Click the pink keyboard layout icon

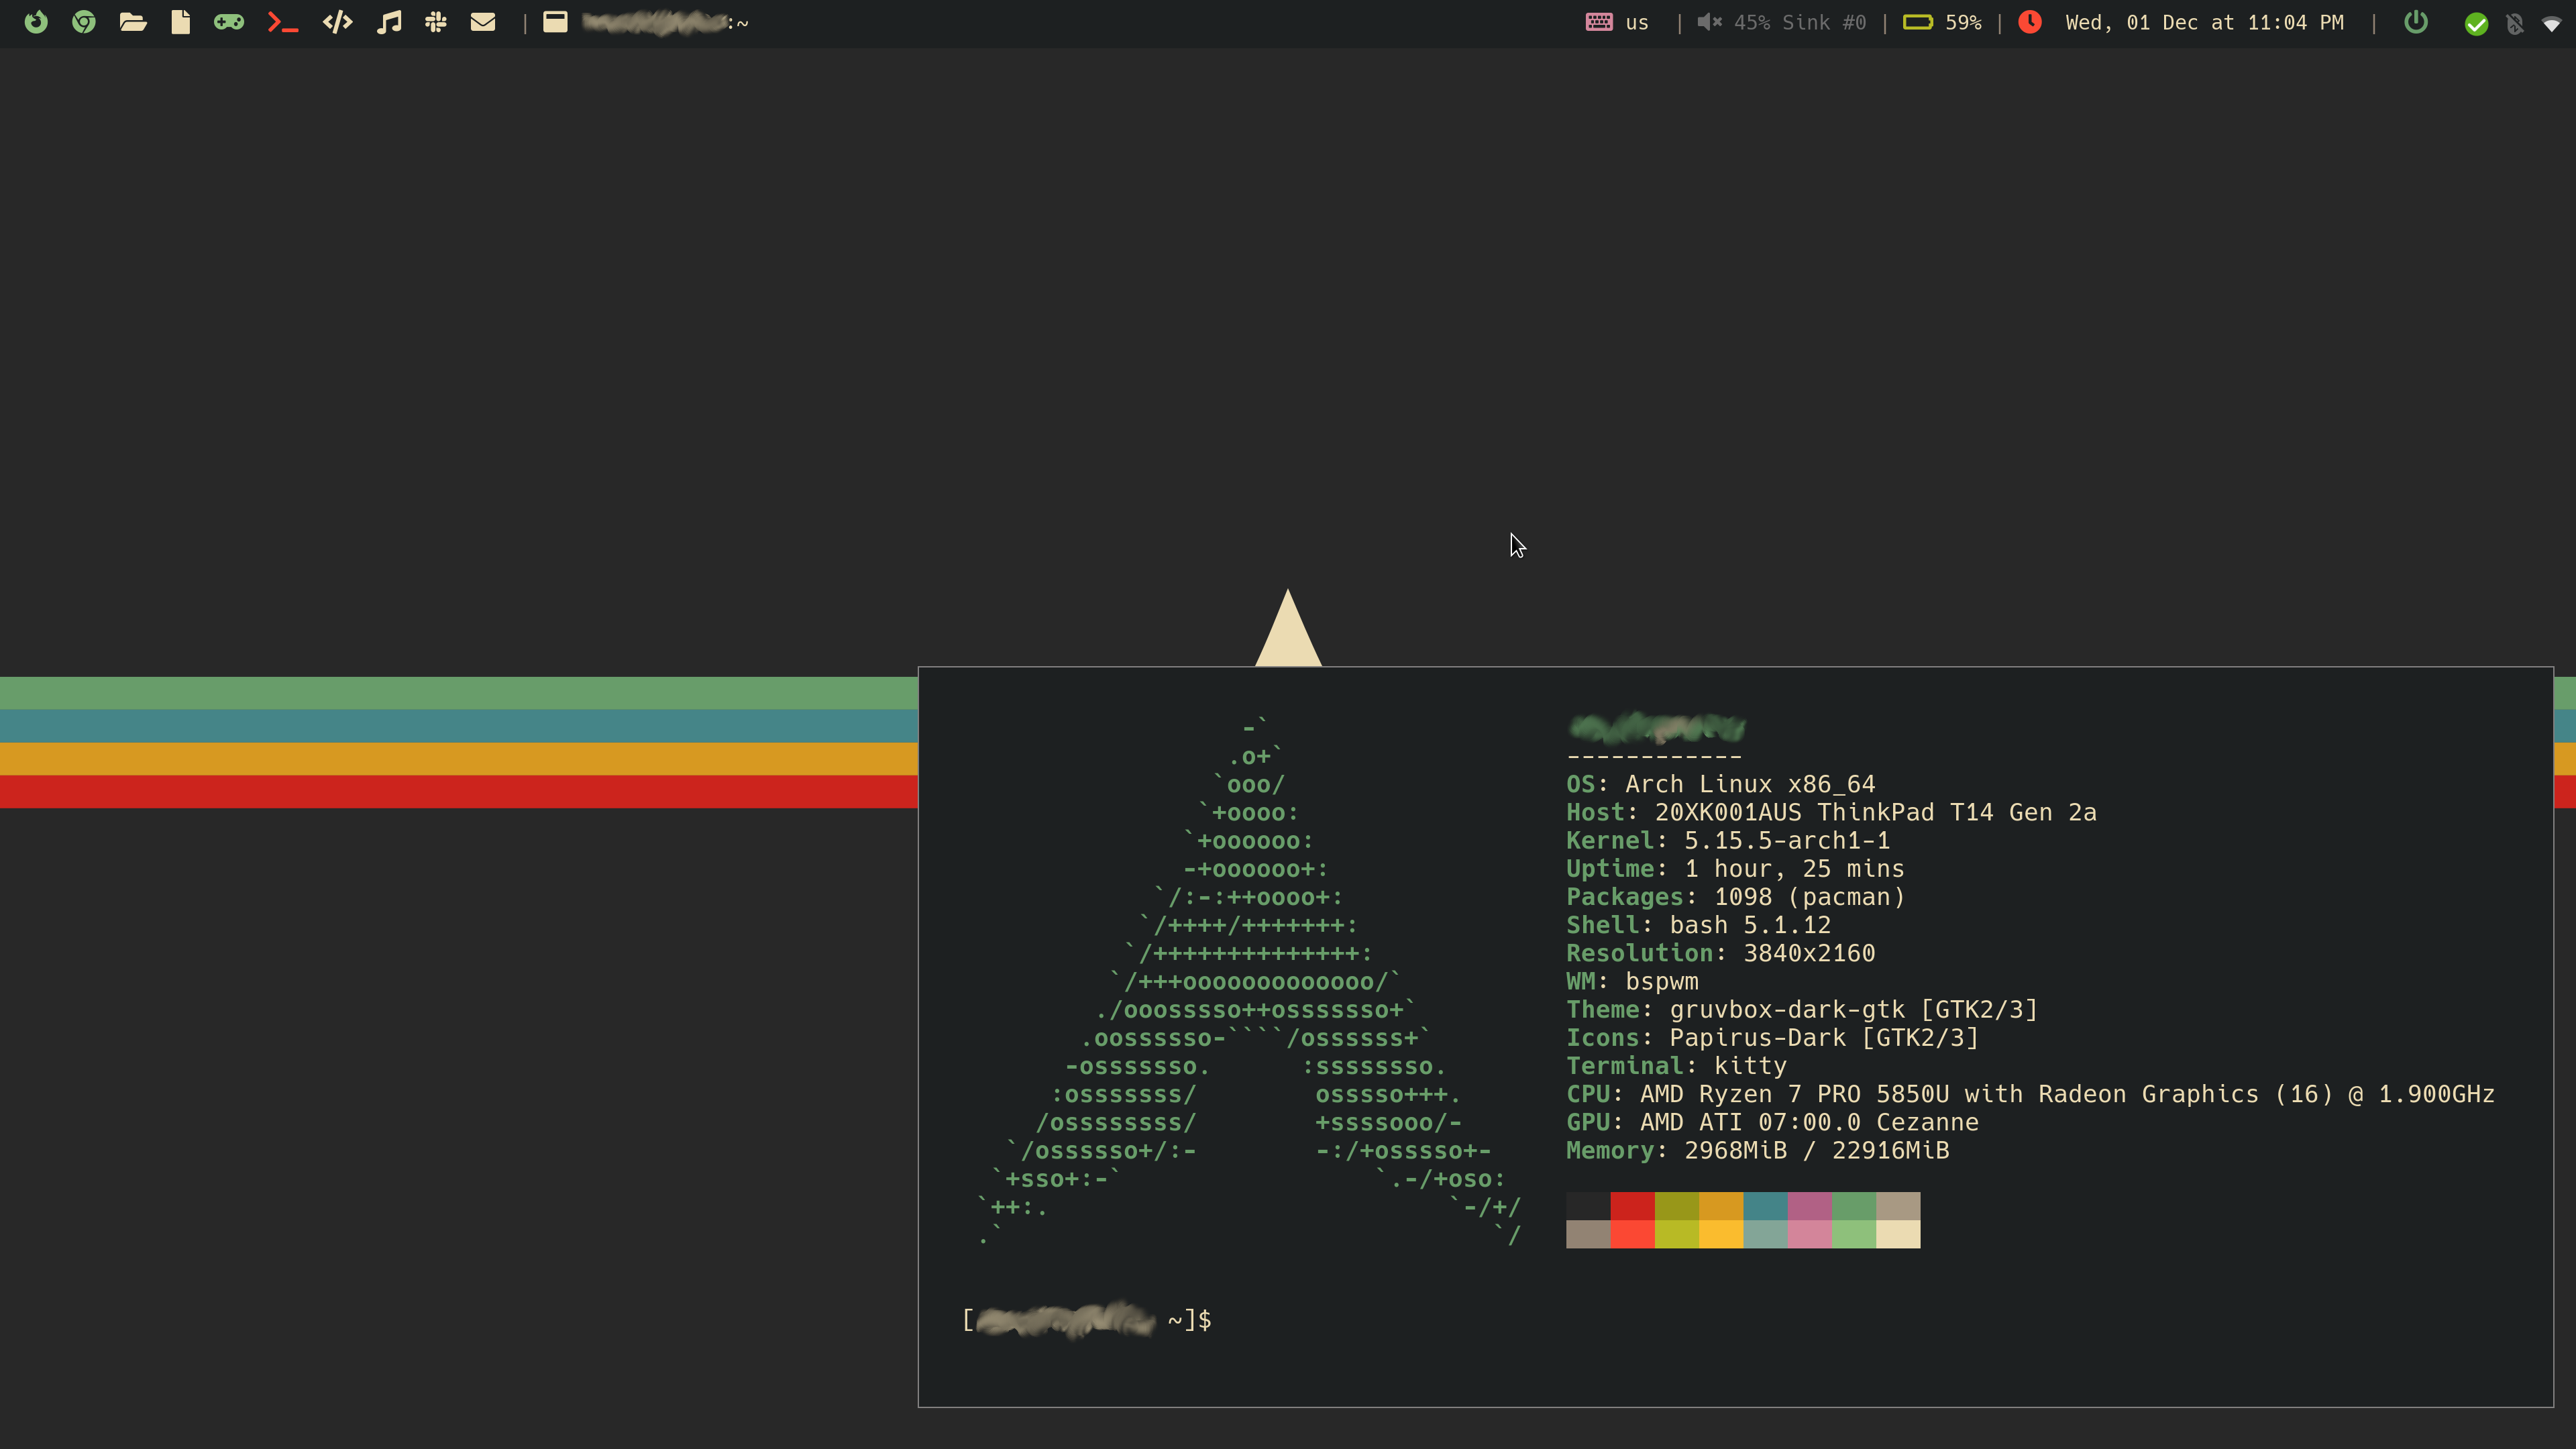pos(1599,22)
